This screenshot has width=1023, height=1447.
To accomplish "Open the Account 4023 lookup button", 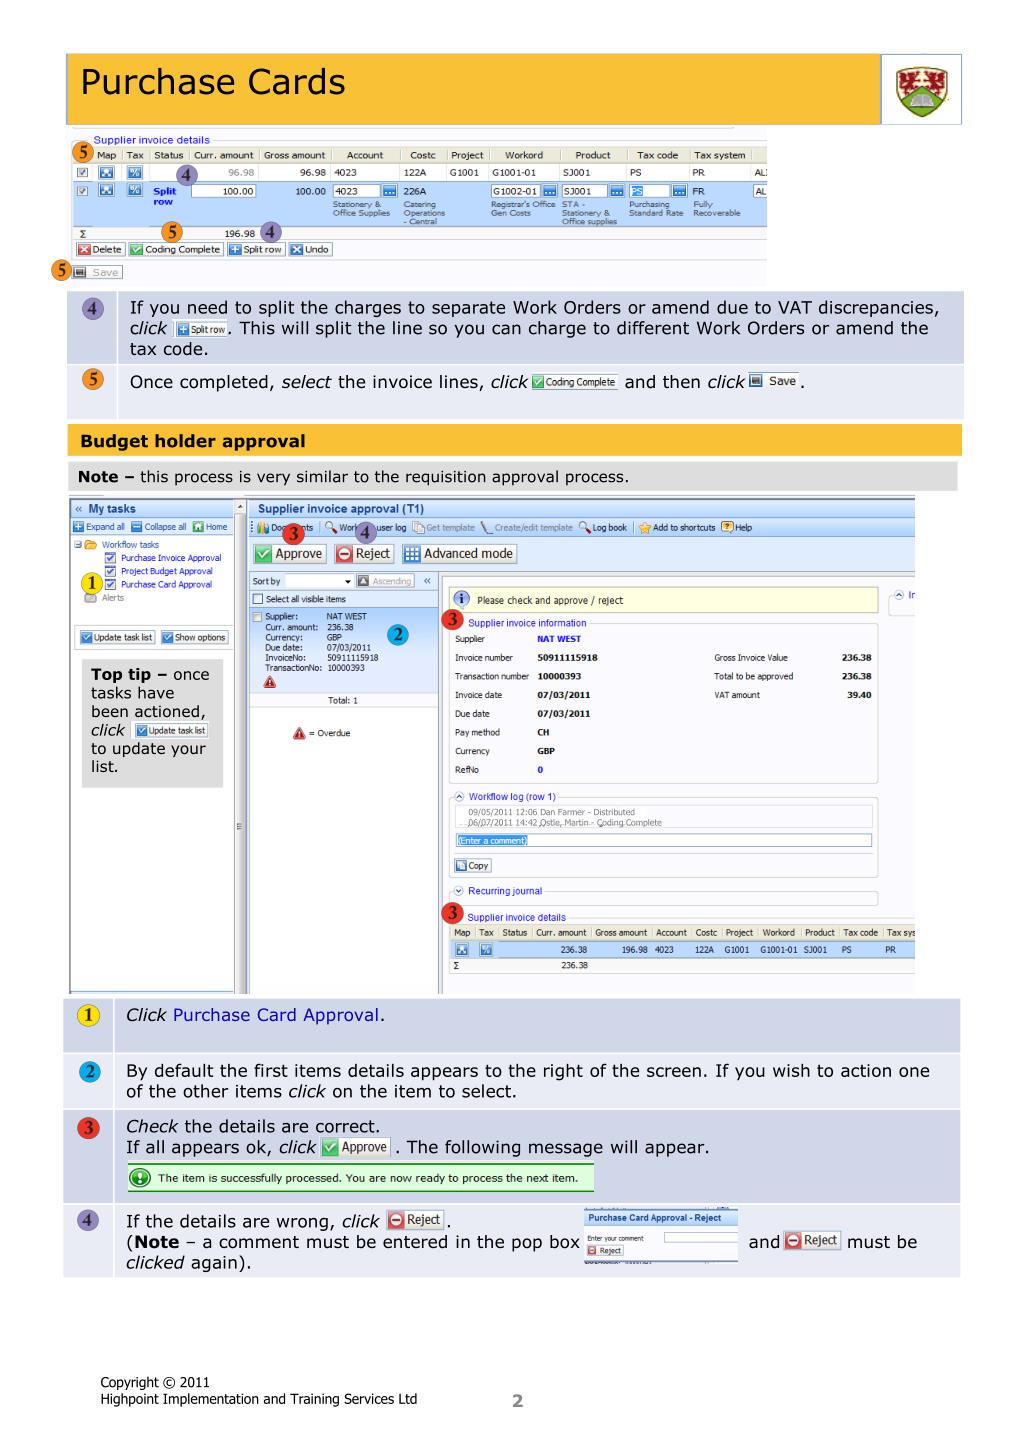I will 389,191.
